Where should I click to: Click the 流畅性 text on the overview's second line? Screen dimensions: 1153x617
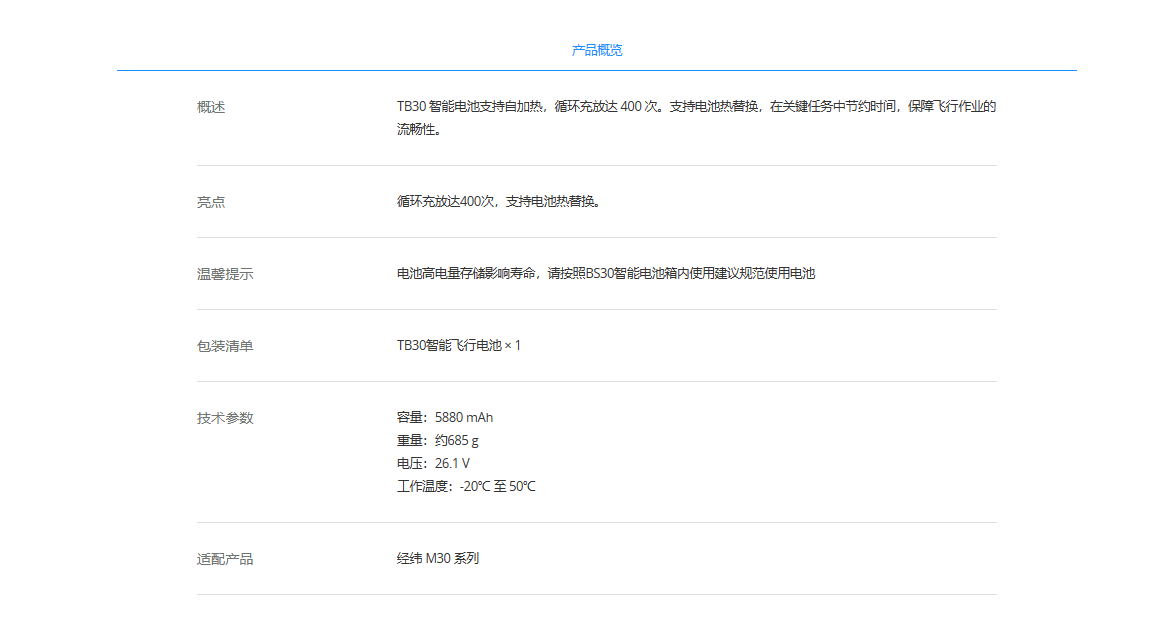[x=419, y=130]
